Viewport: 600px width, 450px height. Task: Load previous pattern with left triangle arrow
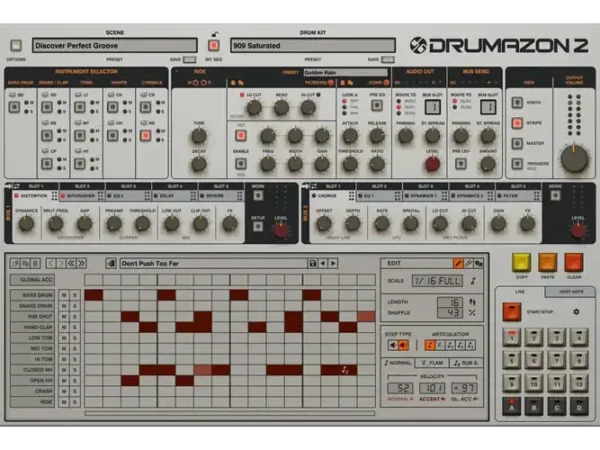(323, 263)
